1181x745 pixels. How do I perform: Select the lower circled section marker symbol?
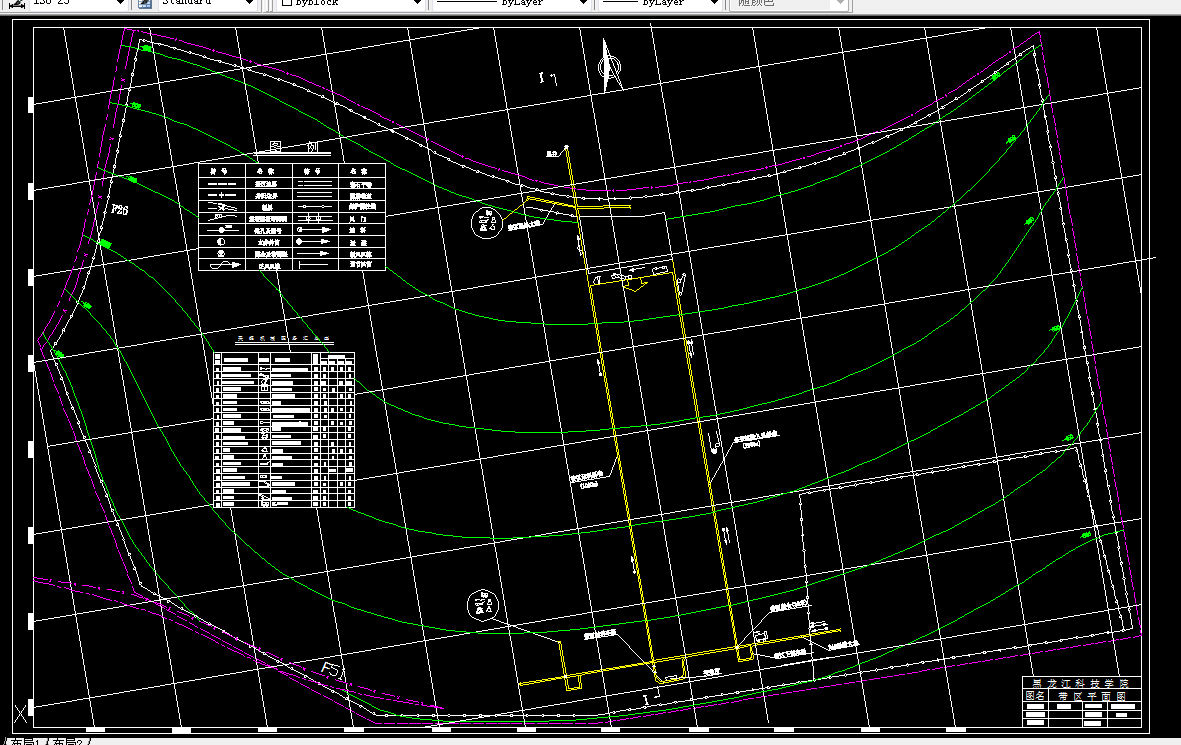point(483,606)
